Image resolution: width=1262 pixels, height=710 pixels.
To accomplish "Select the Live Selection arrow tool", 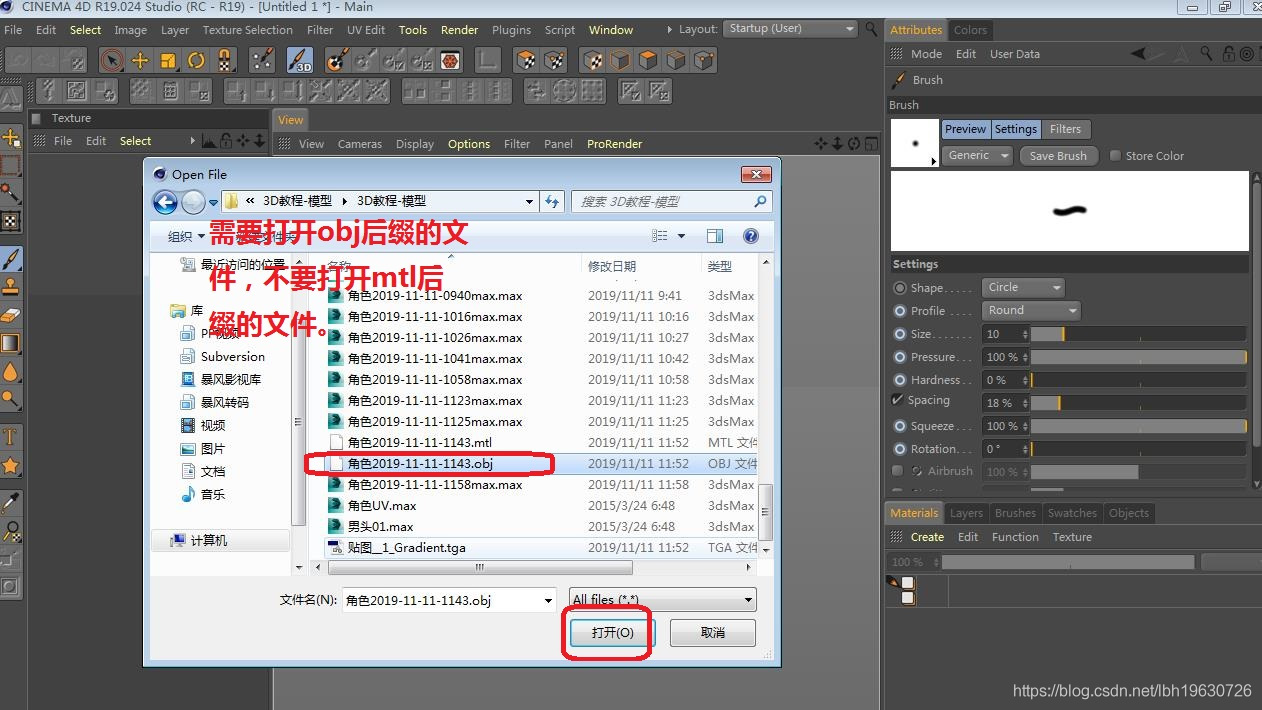I will coord(111,60).
